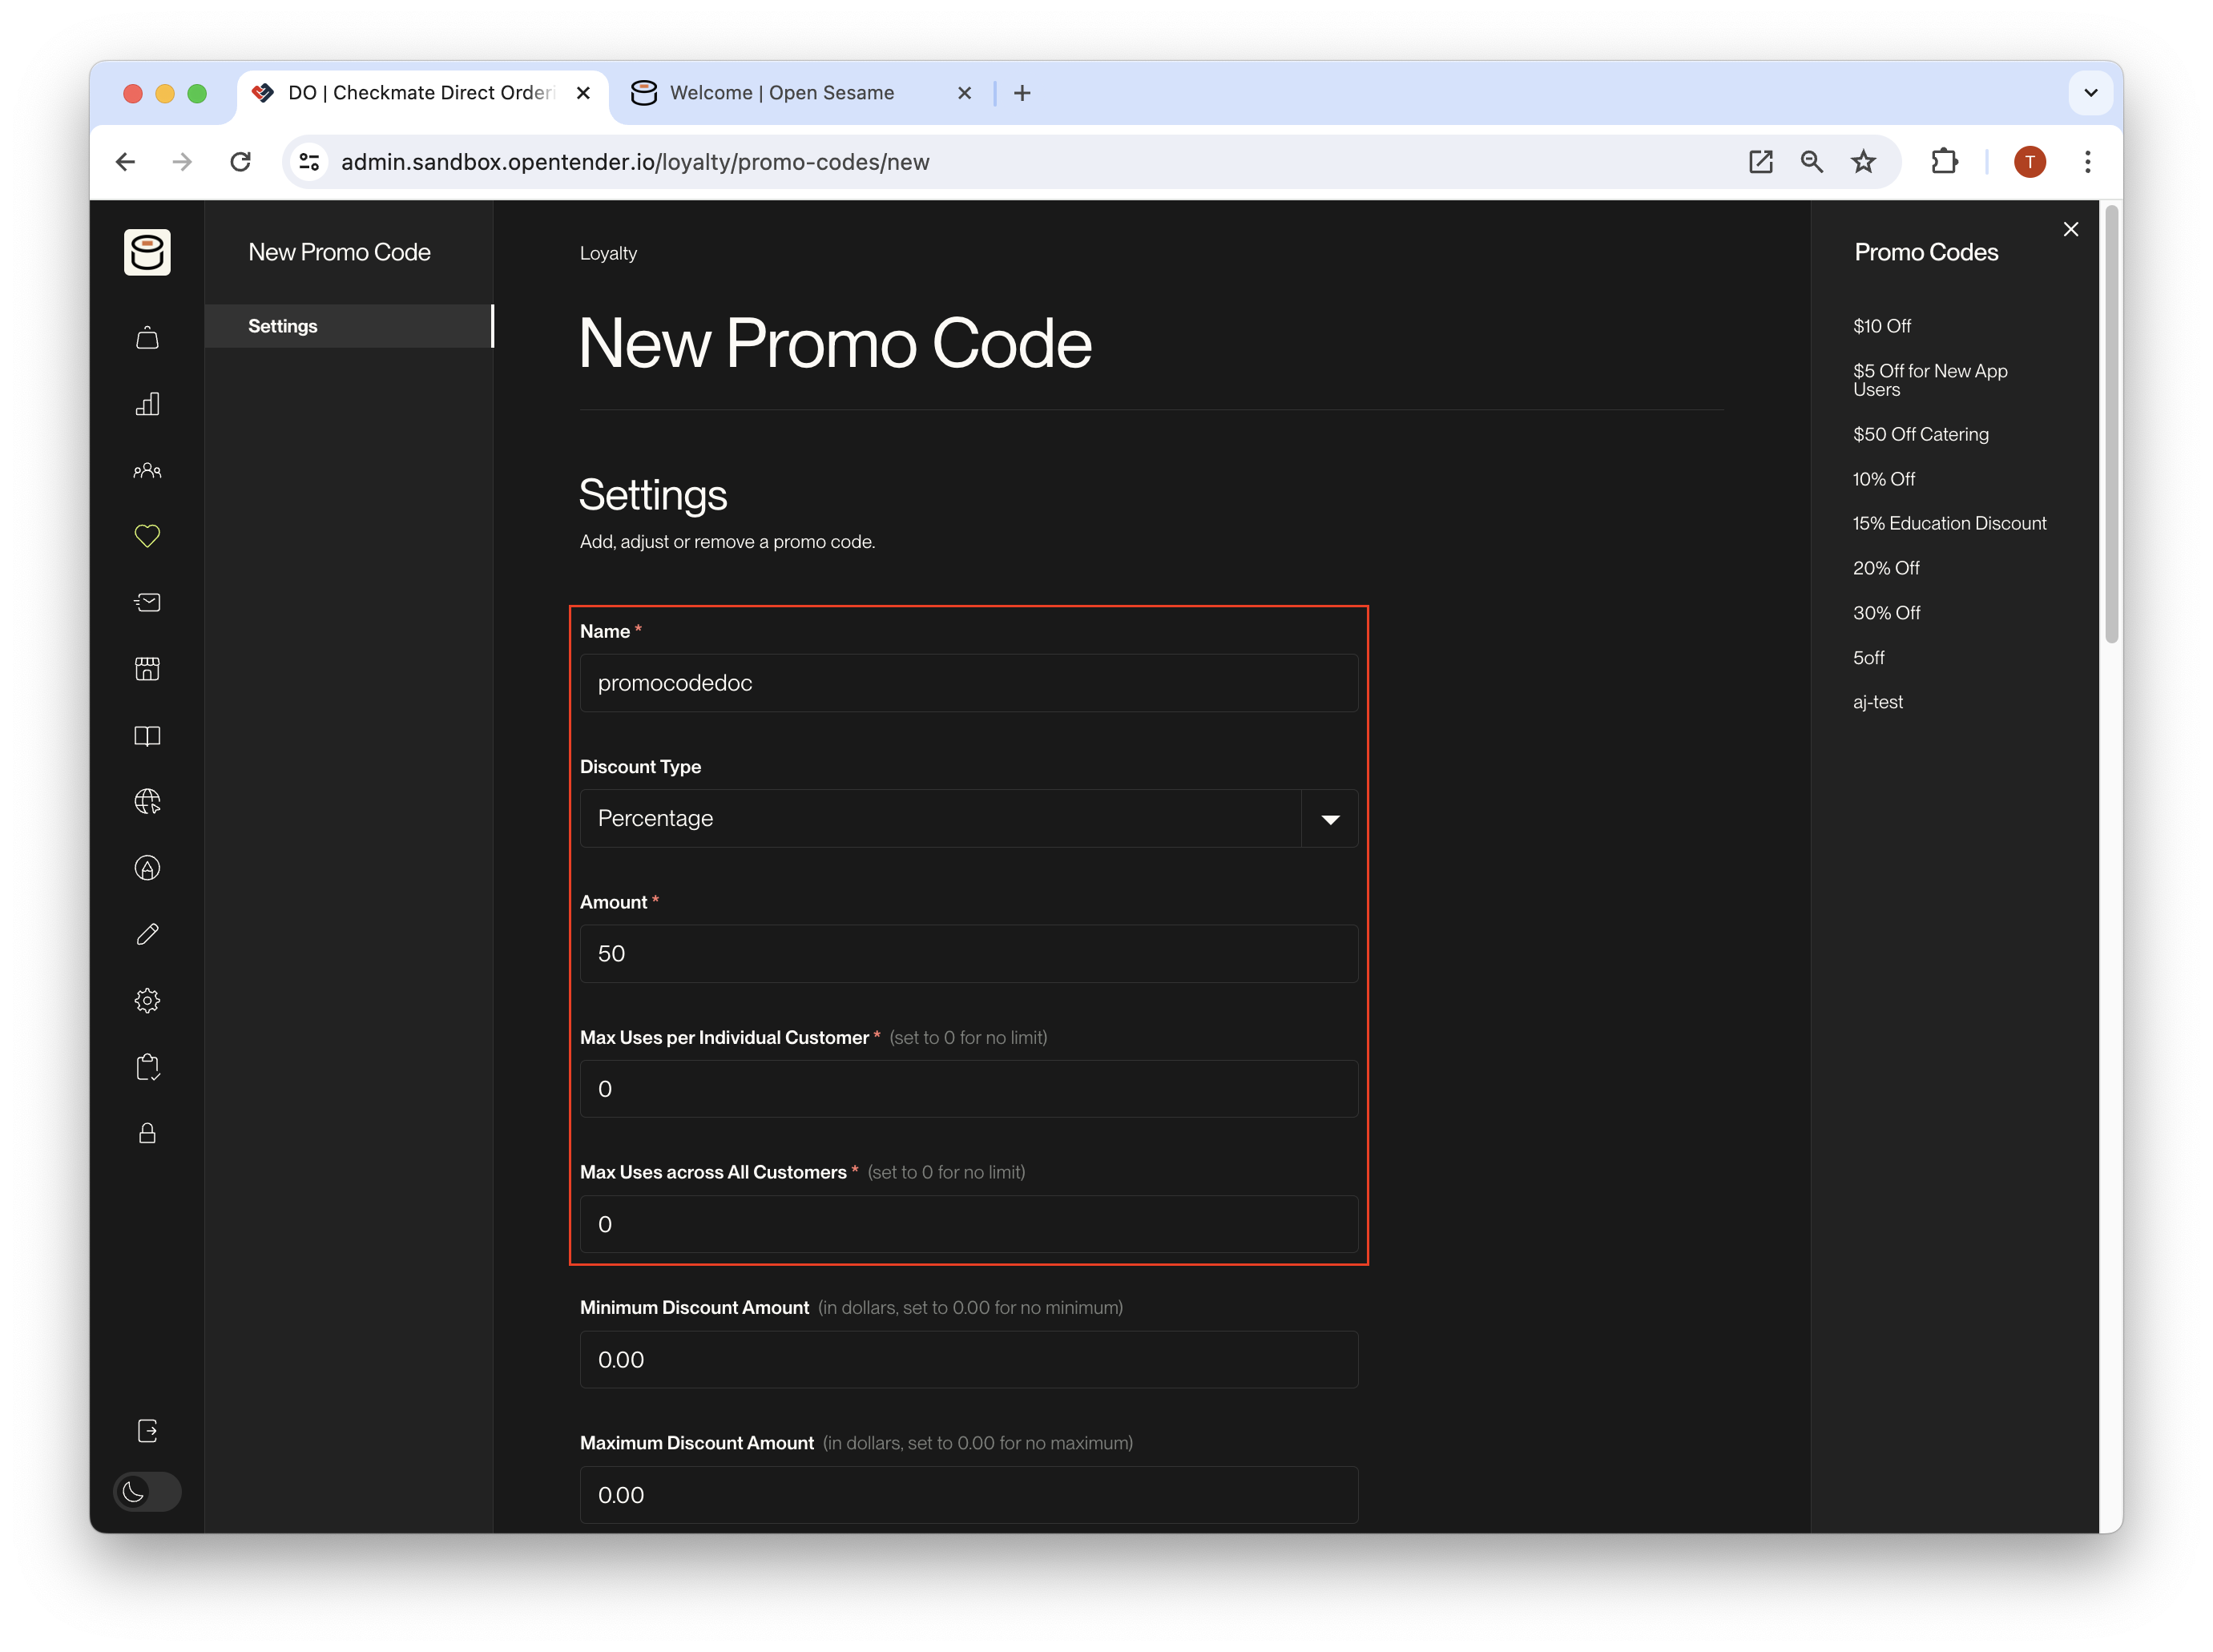Click the Open Sesame logo in sidebar

147,251
